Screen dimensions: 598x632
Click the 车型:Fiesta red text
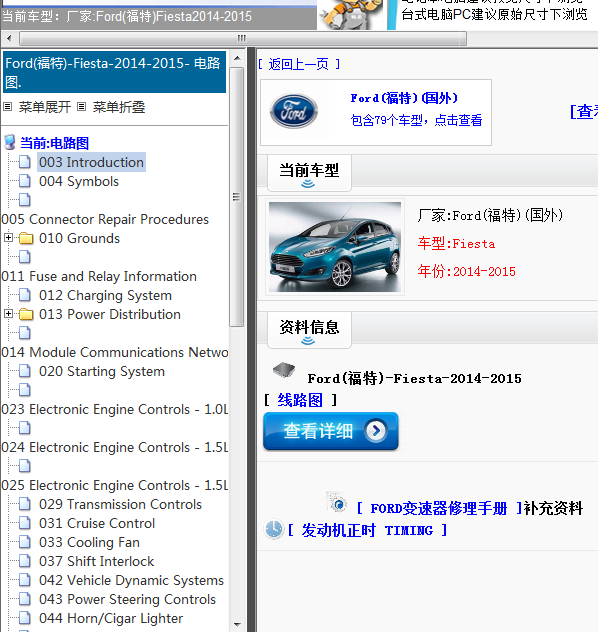[456, 243]
